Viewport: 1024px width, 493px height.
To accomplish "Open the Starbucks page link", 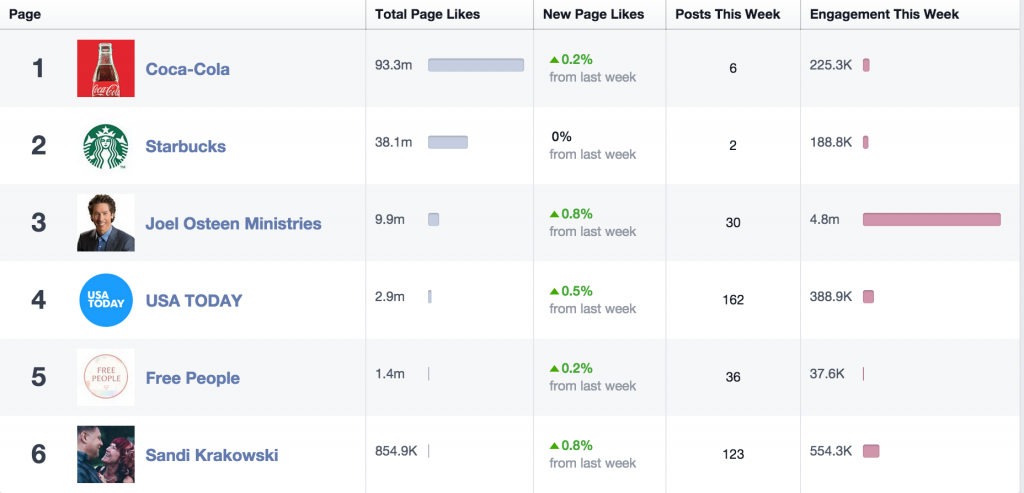I will (185, 146).
